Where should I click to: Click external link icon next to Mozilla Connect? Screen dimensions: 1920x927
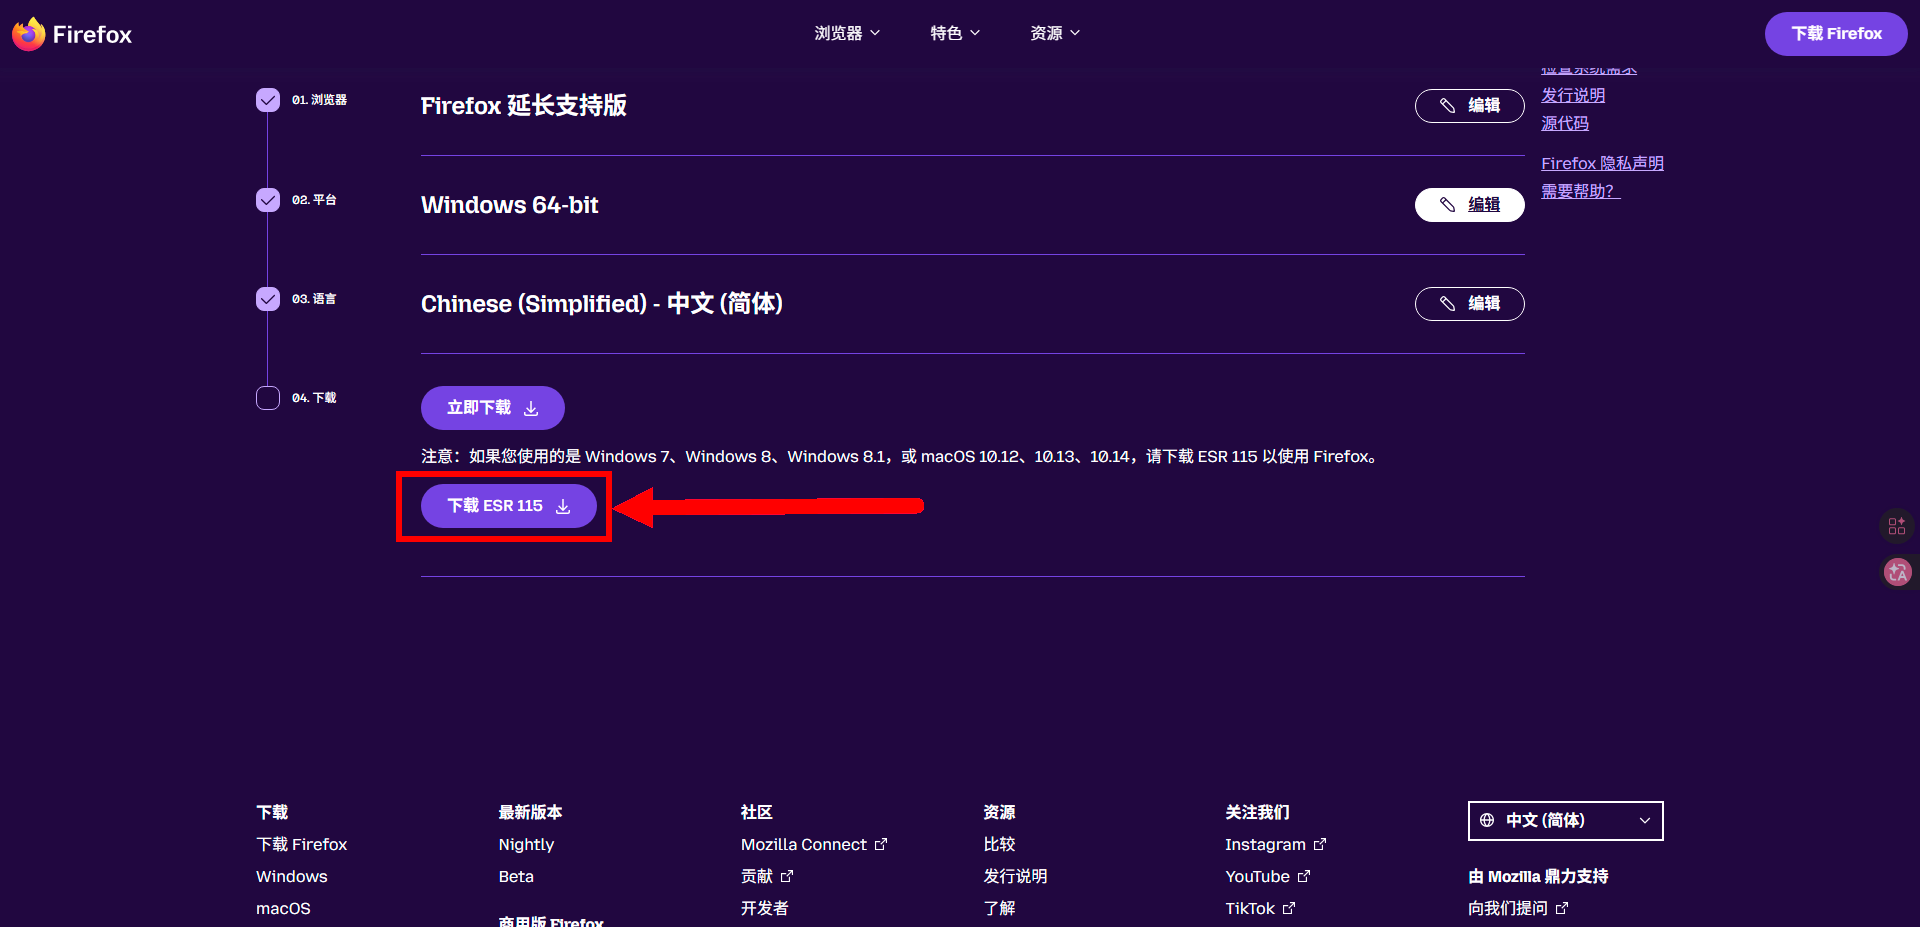click(881, 844)
